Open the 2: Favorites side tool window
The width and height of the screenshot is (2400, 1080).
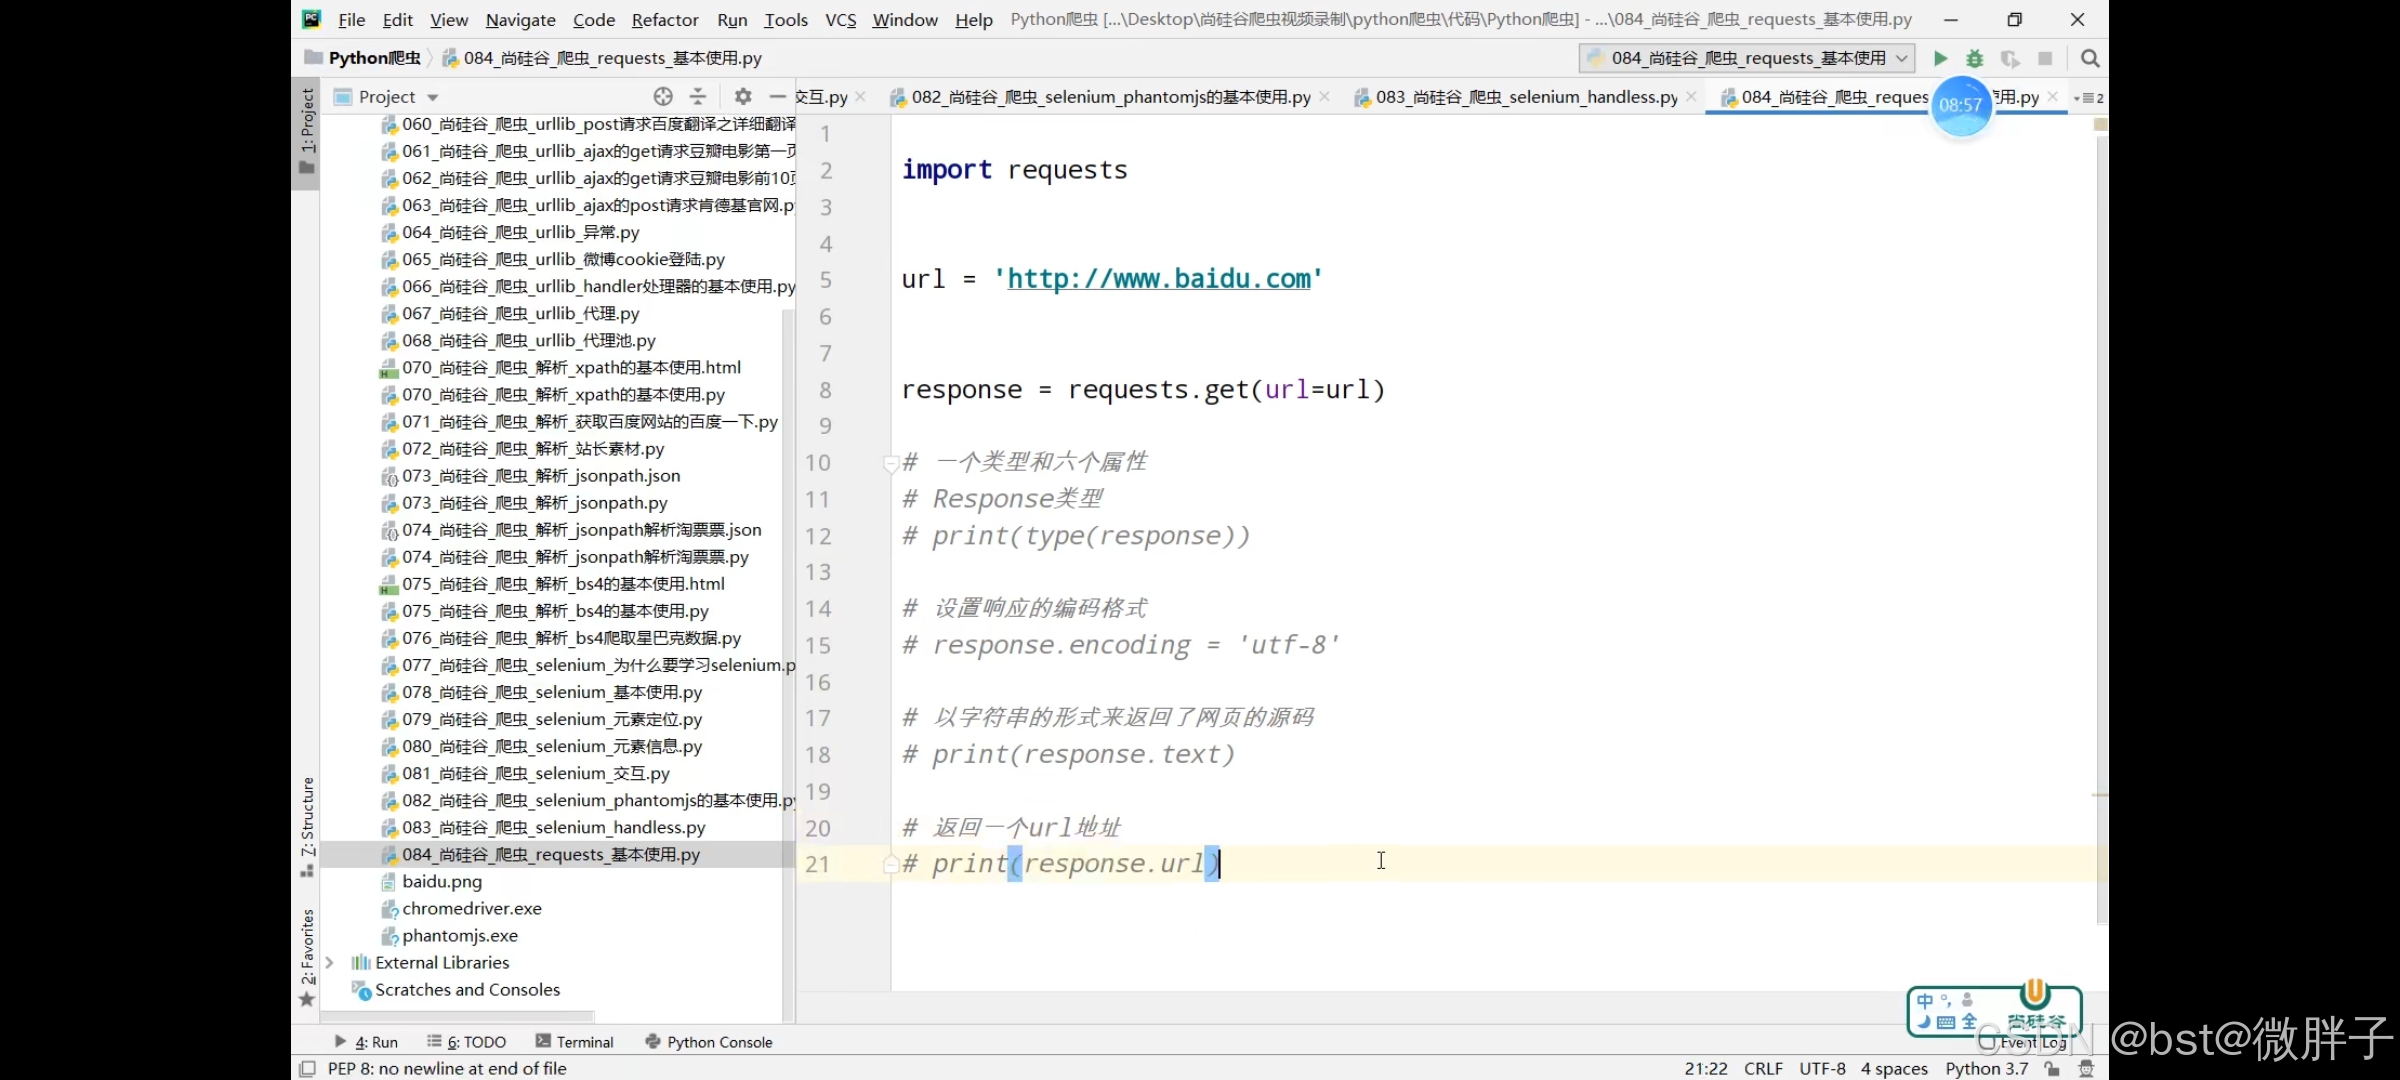306,958
